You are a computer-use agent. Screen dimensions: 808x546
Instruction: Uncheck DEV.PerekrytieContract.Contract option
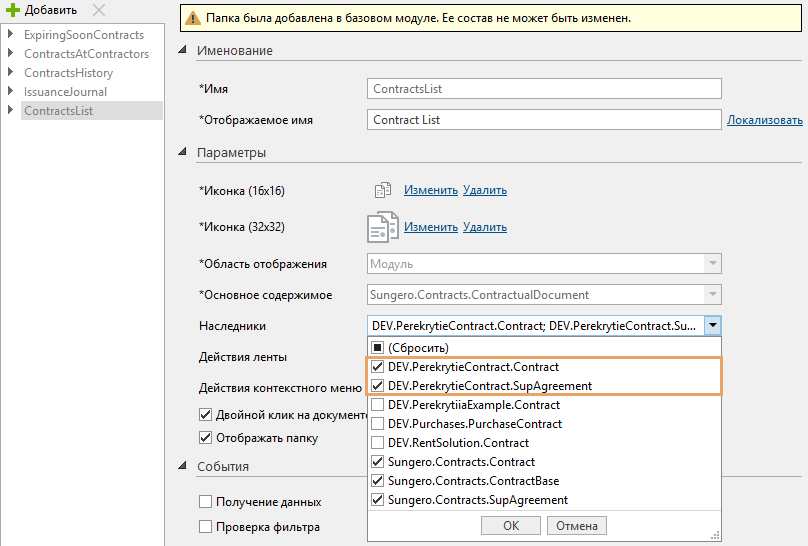(378, 367)
